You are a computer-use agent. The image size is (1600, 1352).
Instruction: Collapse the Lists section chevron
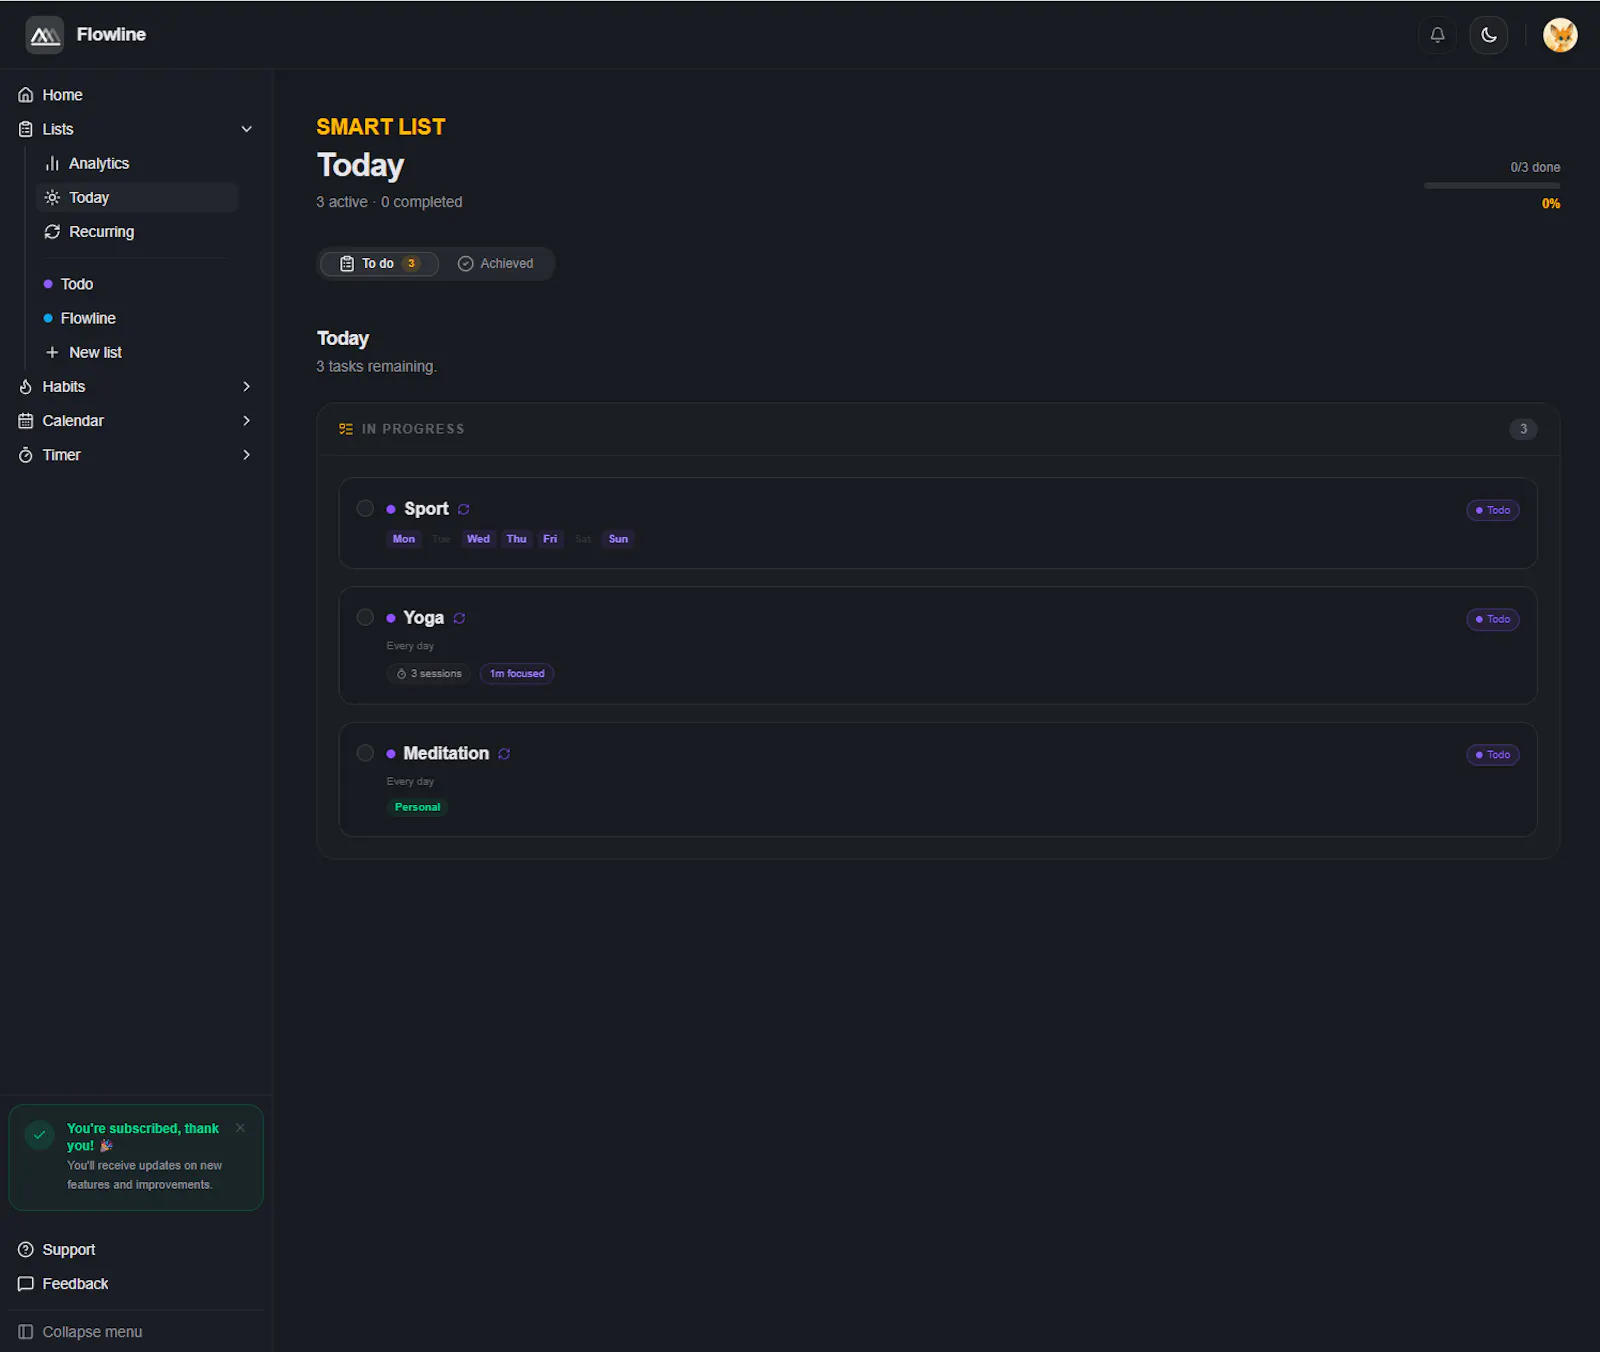tap(246, 129)
